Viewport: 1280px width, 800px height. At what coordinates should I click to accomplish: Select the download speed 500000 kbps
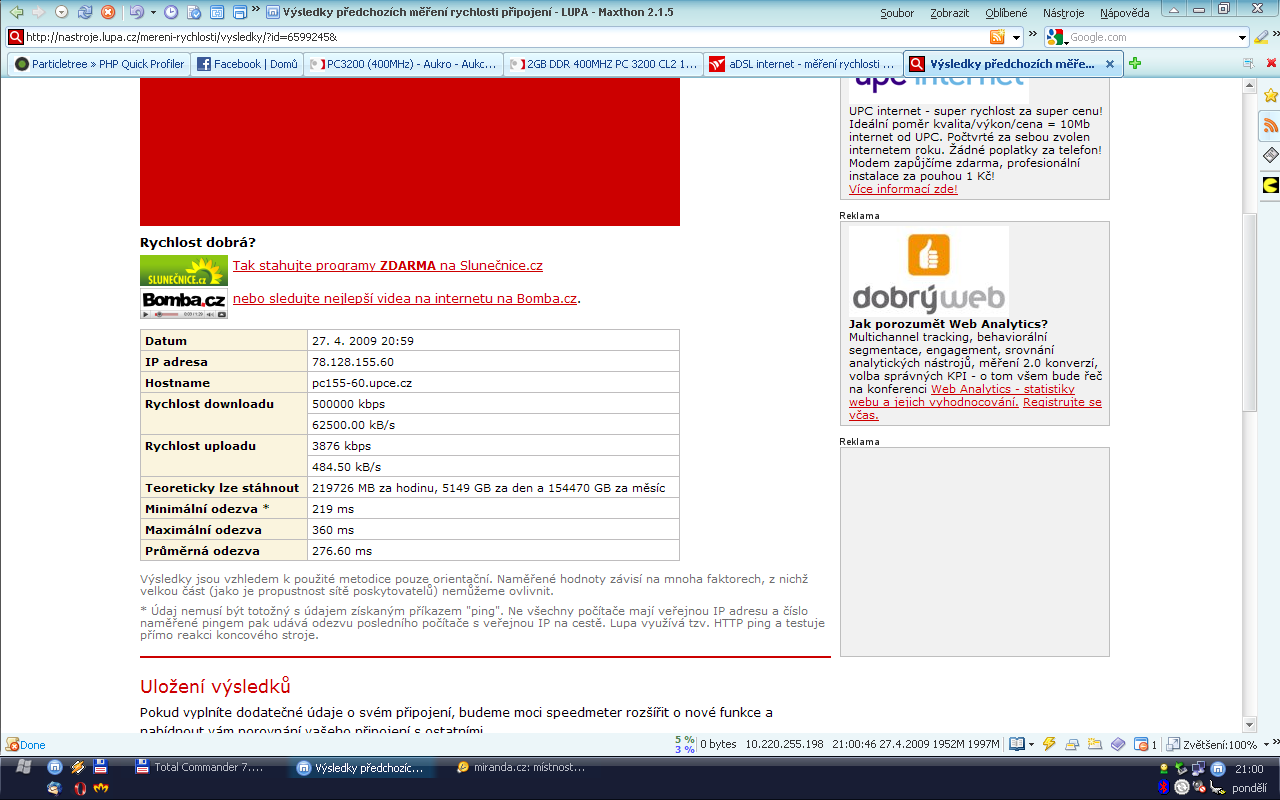tap(348, 404)
